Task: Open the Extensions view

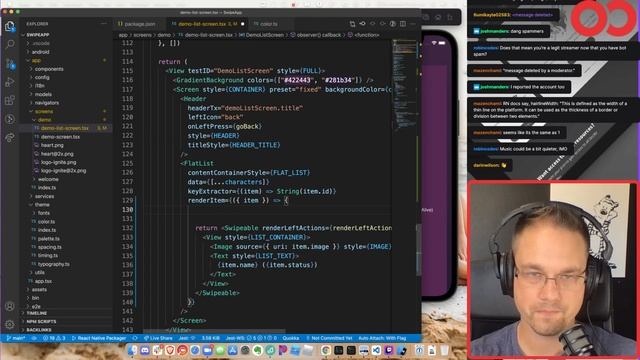Action: [x=9, y=100]
